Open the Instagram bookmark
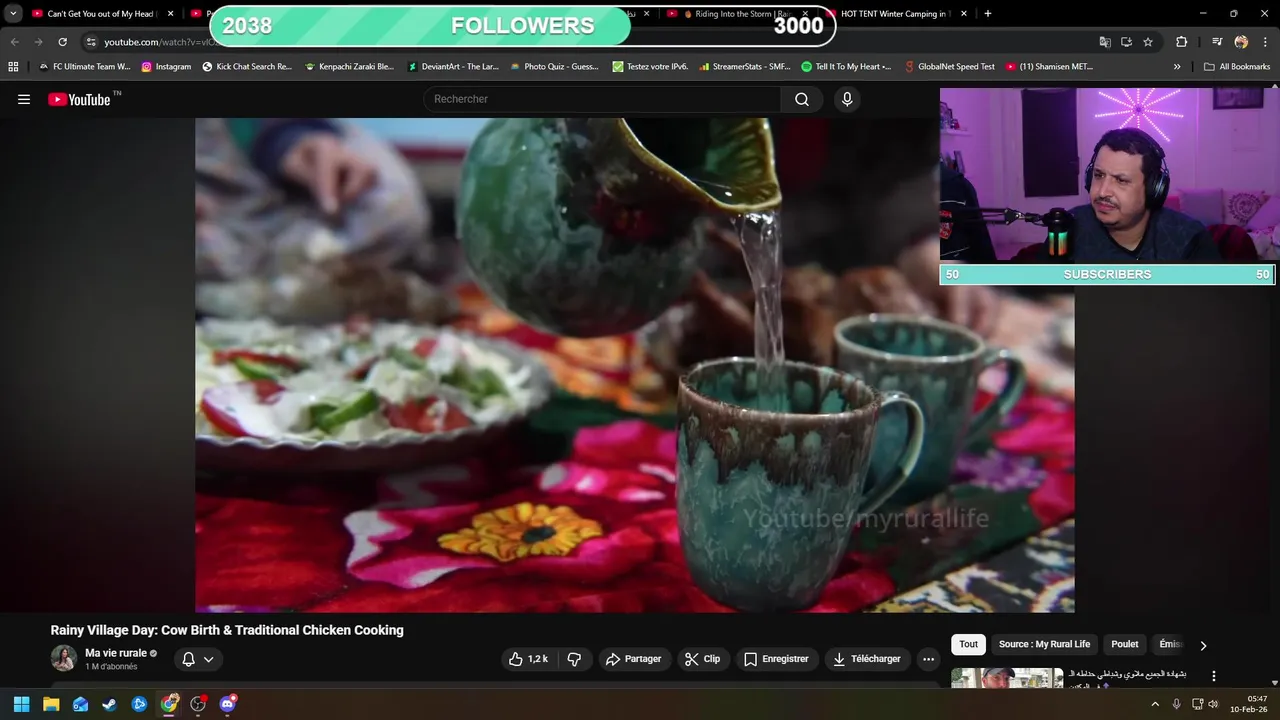Screen dimensions: 1280x720 tap(166, 67)
